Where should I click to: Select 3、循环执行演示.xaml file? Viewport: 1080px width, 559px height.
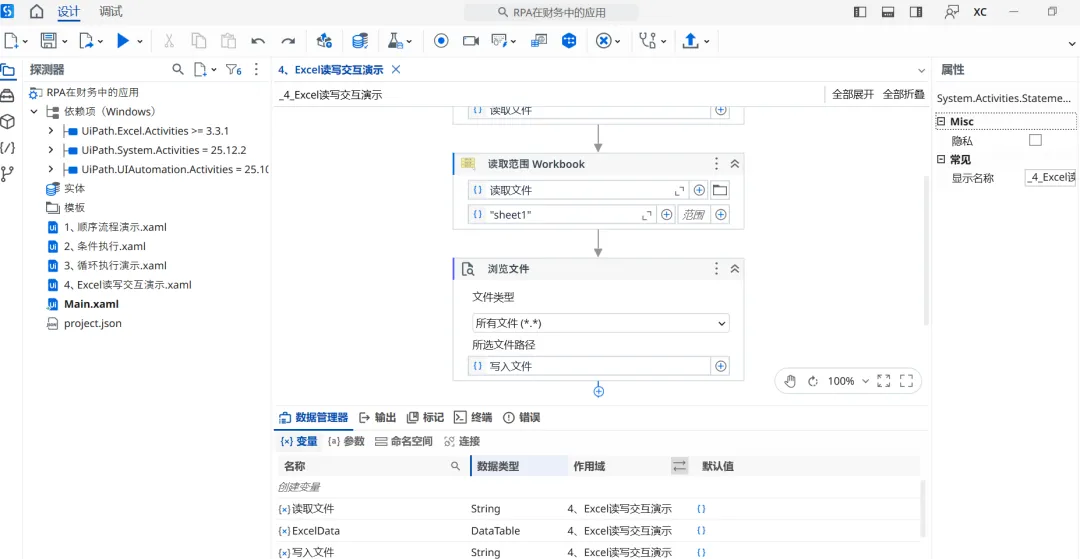click(115, 265)
